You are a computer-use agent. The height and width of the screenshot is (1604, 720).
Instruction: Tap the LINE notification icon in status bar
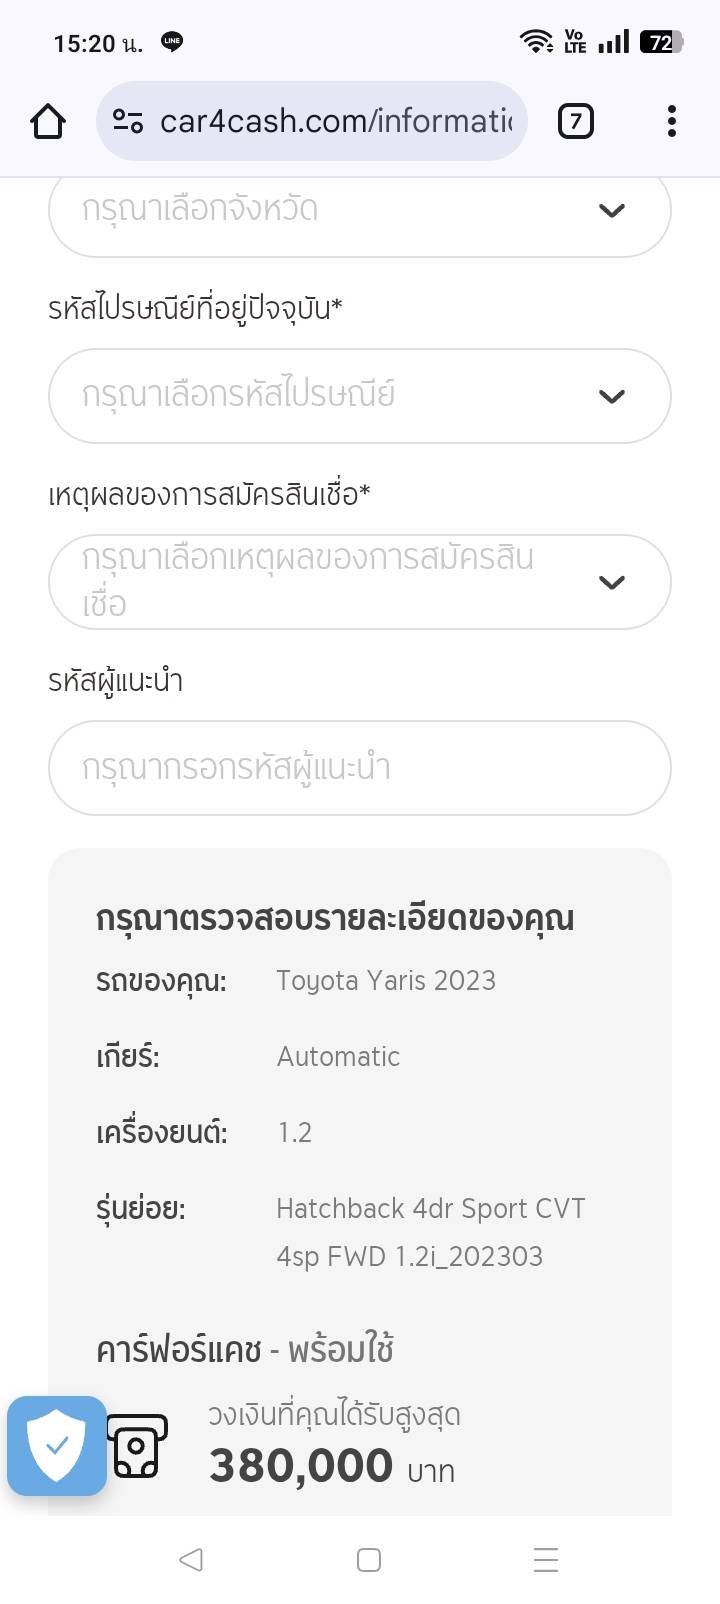click(172, 42)
